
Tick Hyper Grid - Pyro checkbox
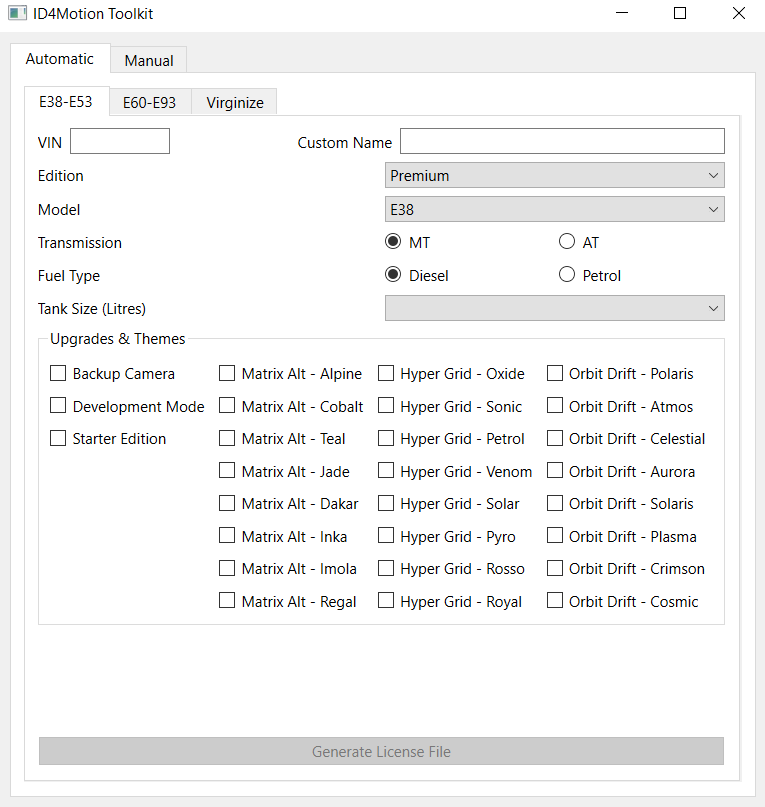pyautogui.click(x=386, y=535)
